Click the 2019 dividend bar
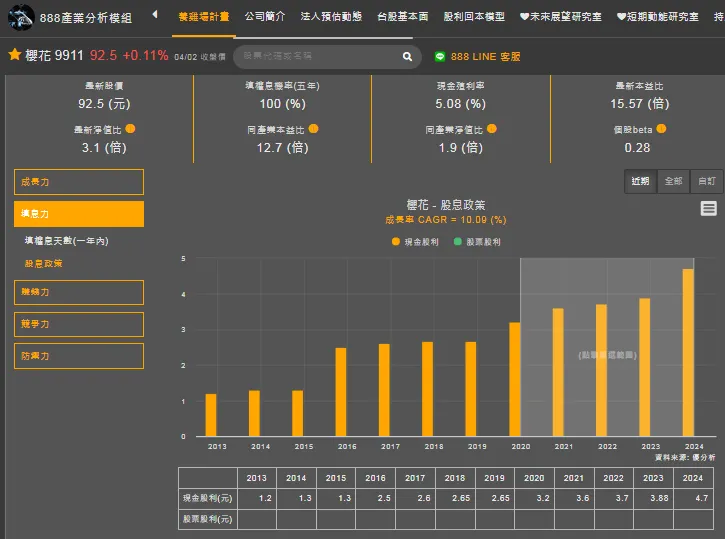This screenshot has width=725, height=539. coord(471,389)
